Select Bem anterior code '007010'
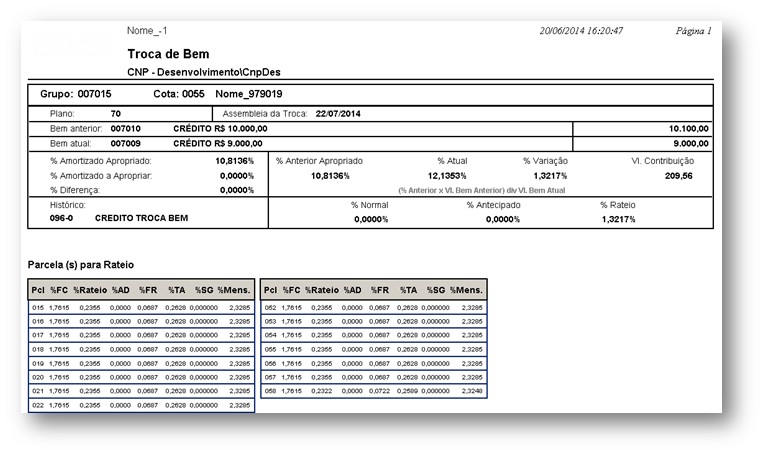 pyautogui.click(x=126, y=129)
